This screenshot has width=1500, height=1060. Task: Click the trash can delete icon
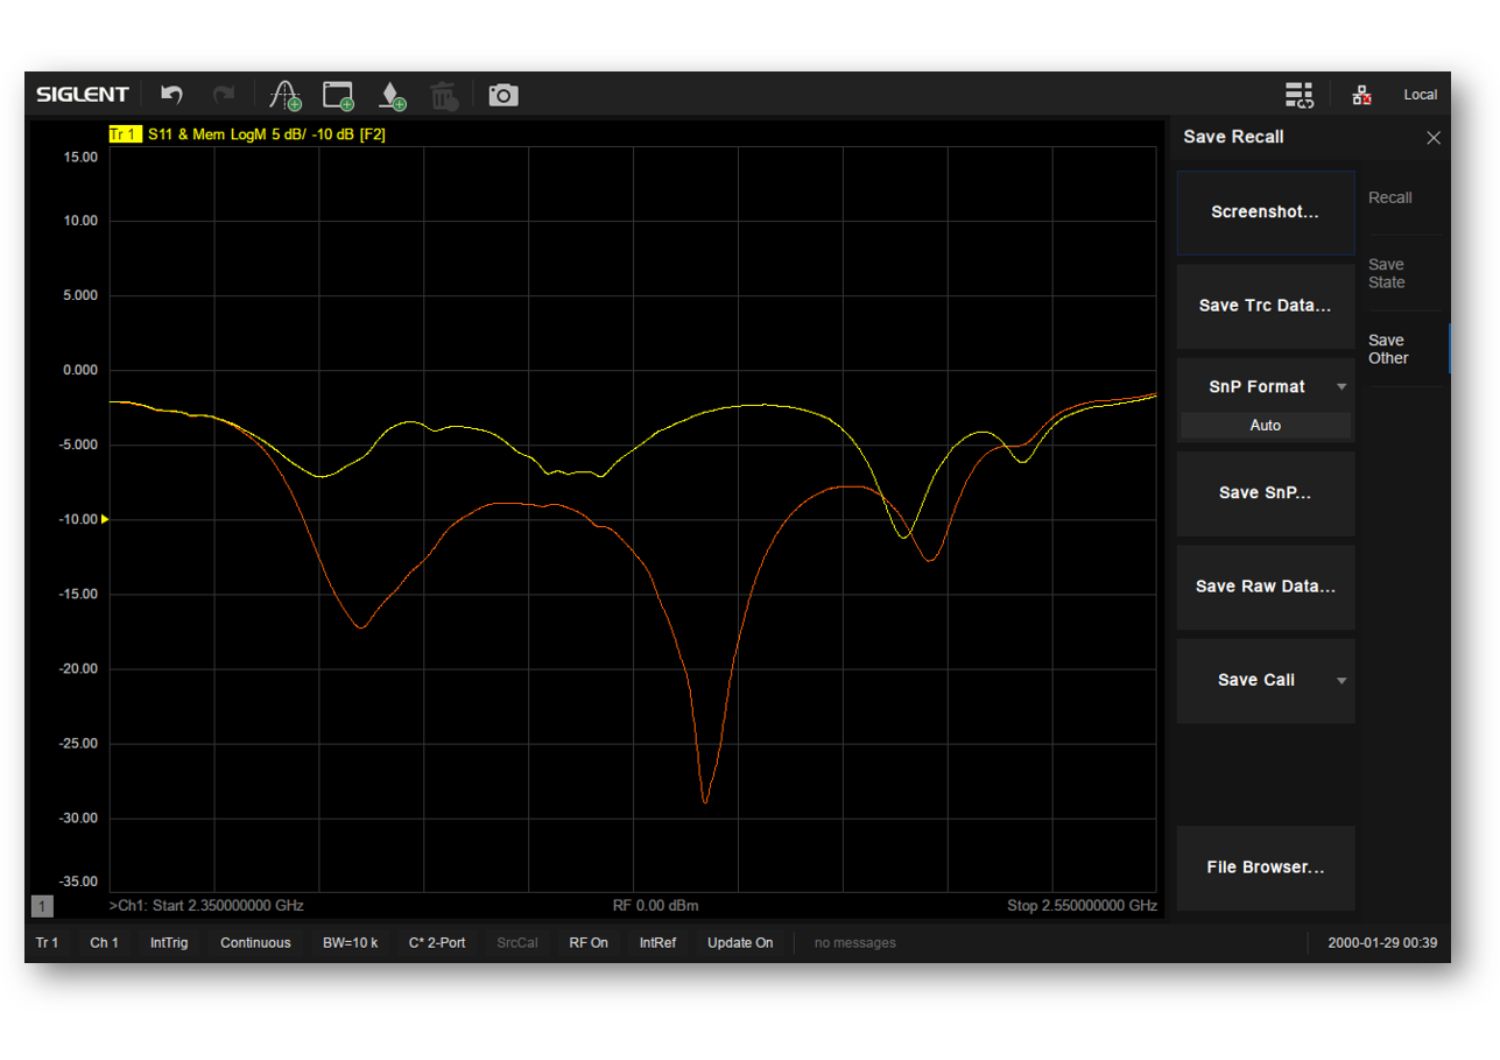pos(443,96)
